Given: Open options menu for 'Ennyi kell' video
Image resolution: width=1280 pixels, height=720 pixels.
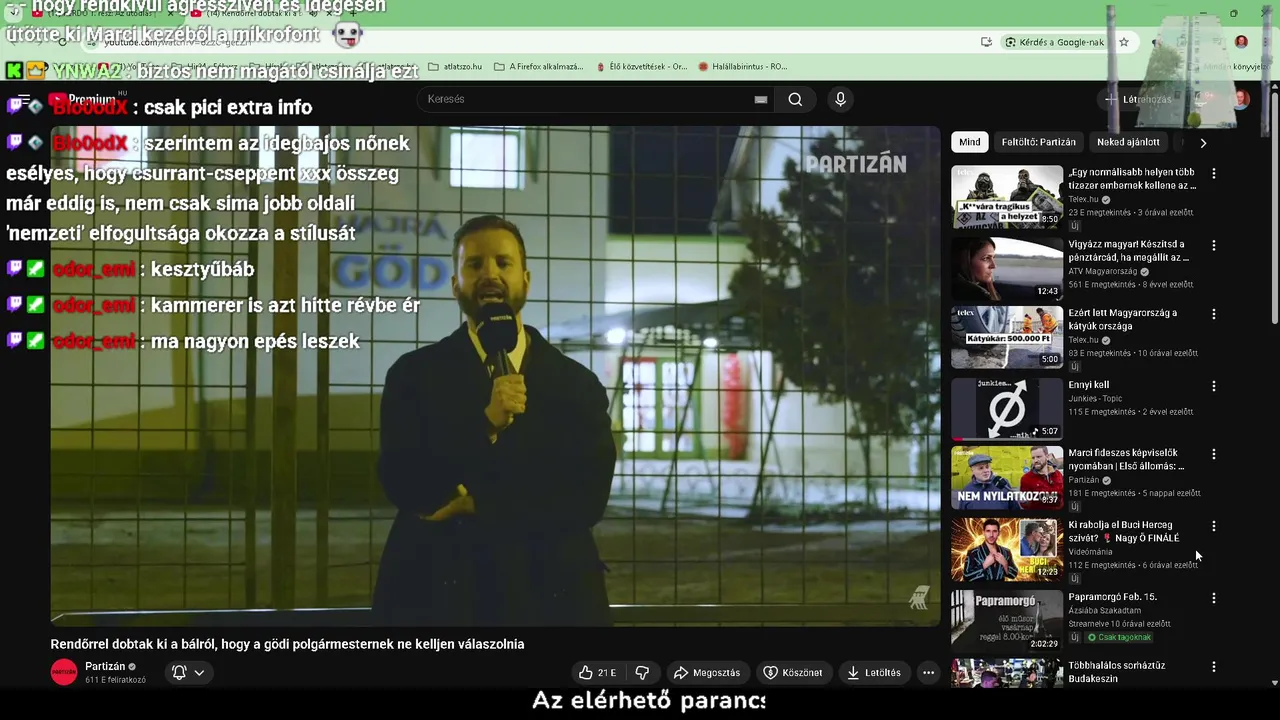Looking at the screenshot, I should (x=1214, y=386).
